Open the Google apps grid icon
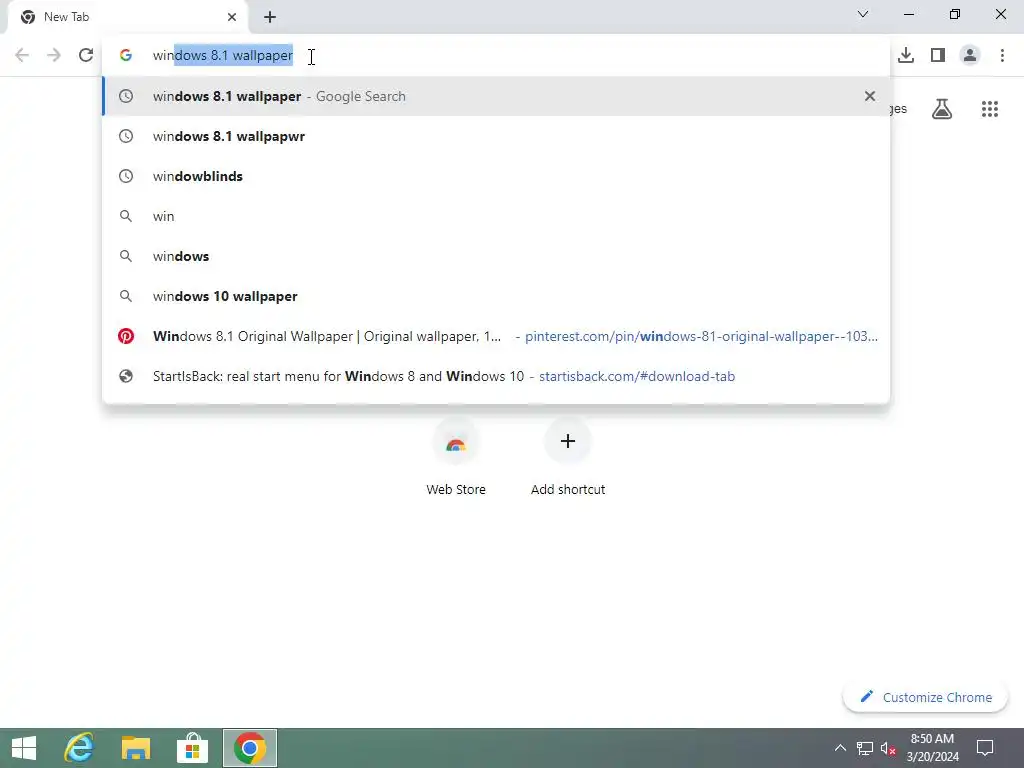The image size is (1024, 768). click(x=990, y=108)
